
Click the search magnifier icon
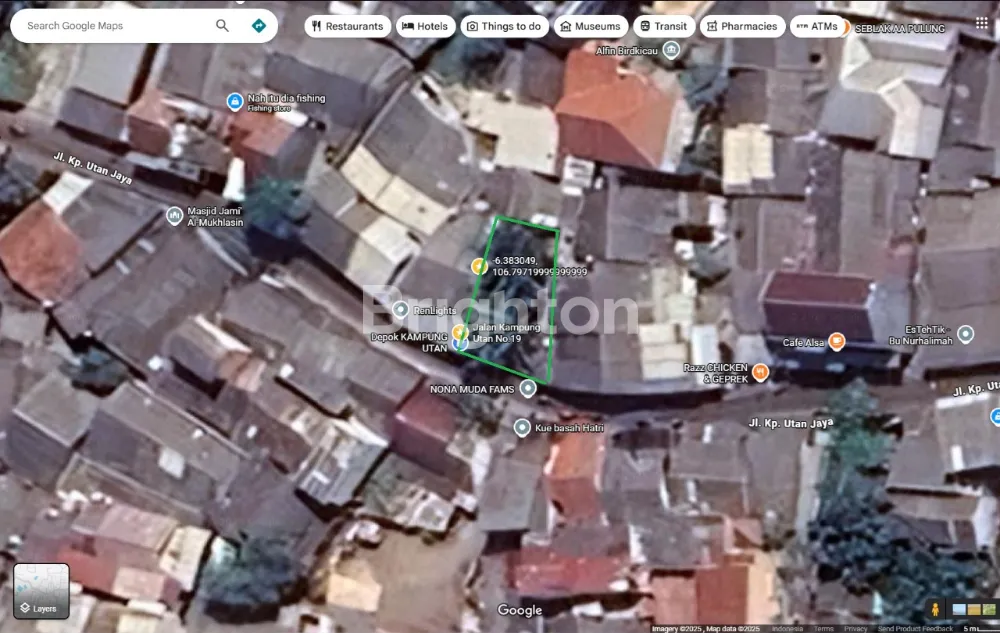tap(222, 26)
